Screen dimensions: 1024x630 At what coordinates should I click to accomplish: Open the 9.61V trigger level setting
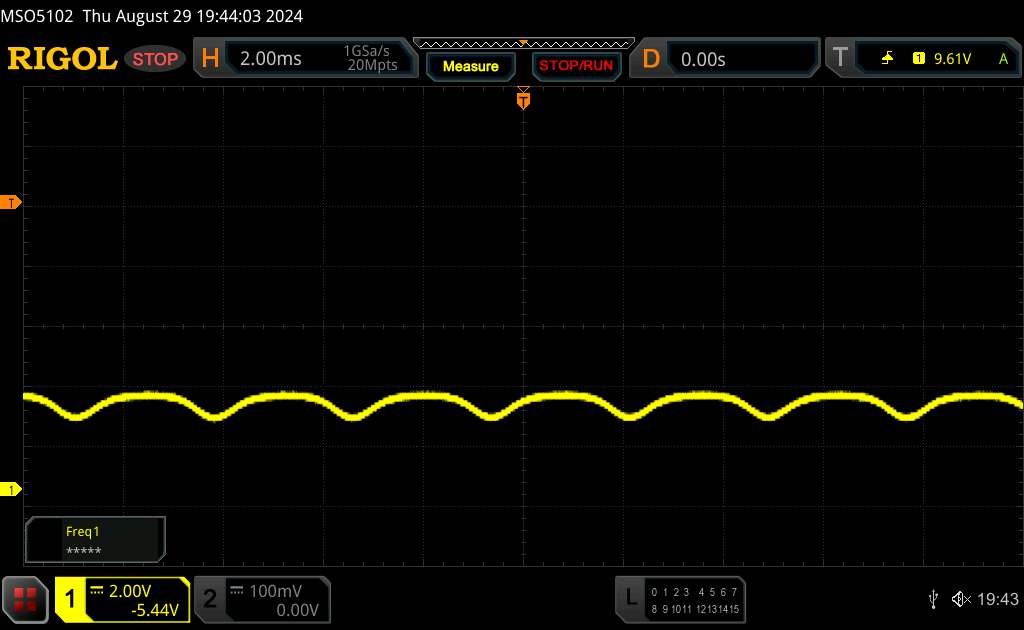[x=952, y=59]
